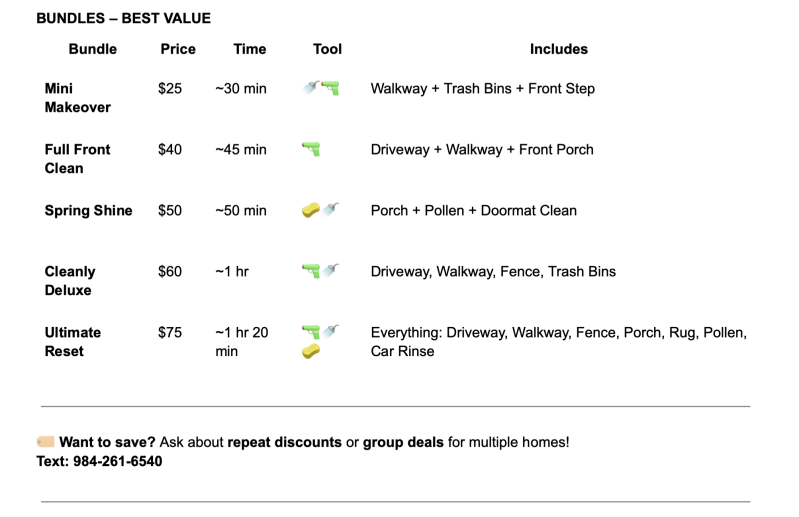Click the "~45 min" time cell

click(241, 150)
